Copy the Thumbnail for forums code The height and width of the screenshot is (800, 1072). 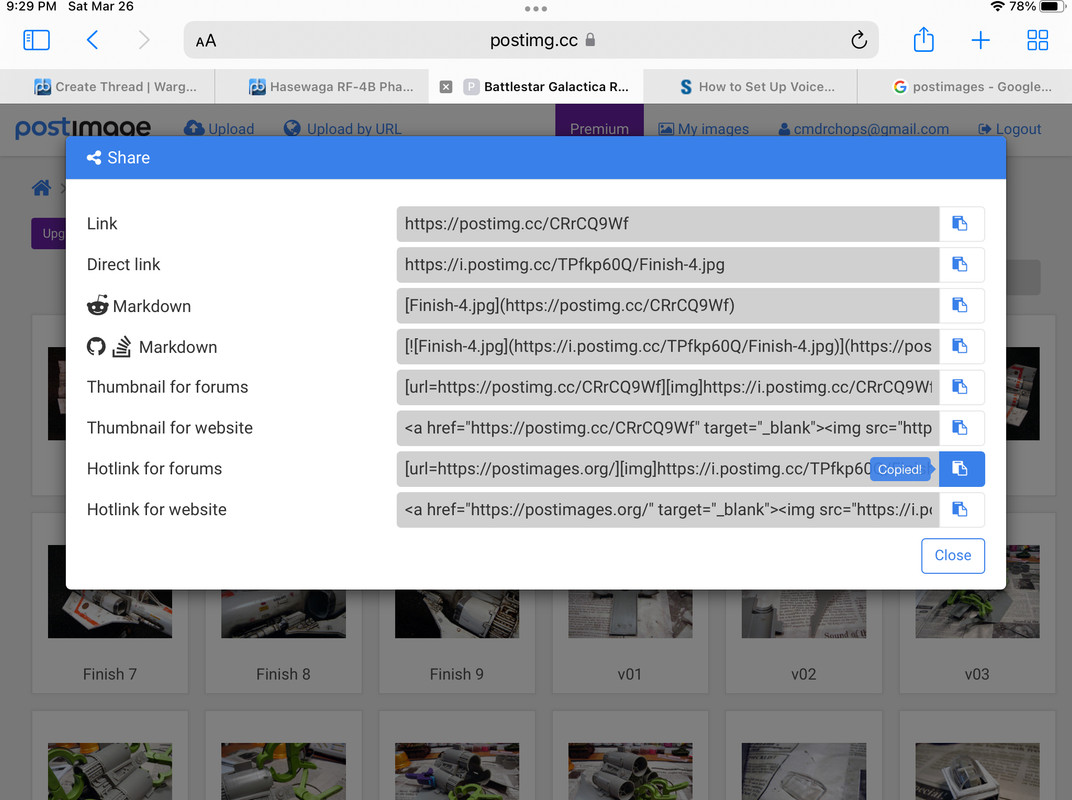pos(961,387)
